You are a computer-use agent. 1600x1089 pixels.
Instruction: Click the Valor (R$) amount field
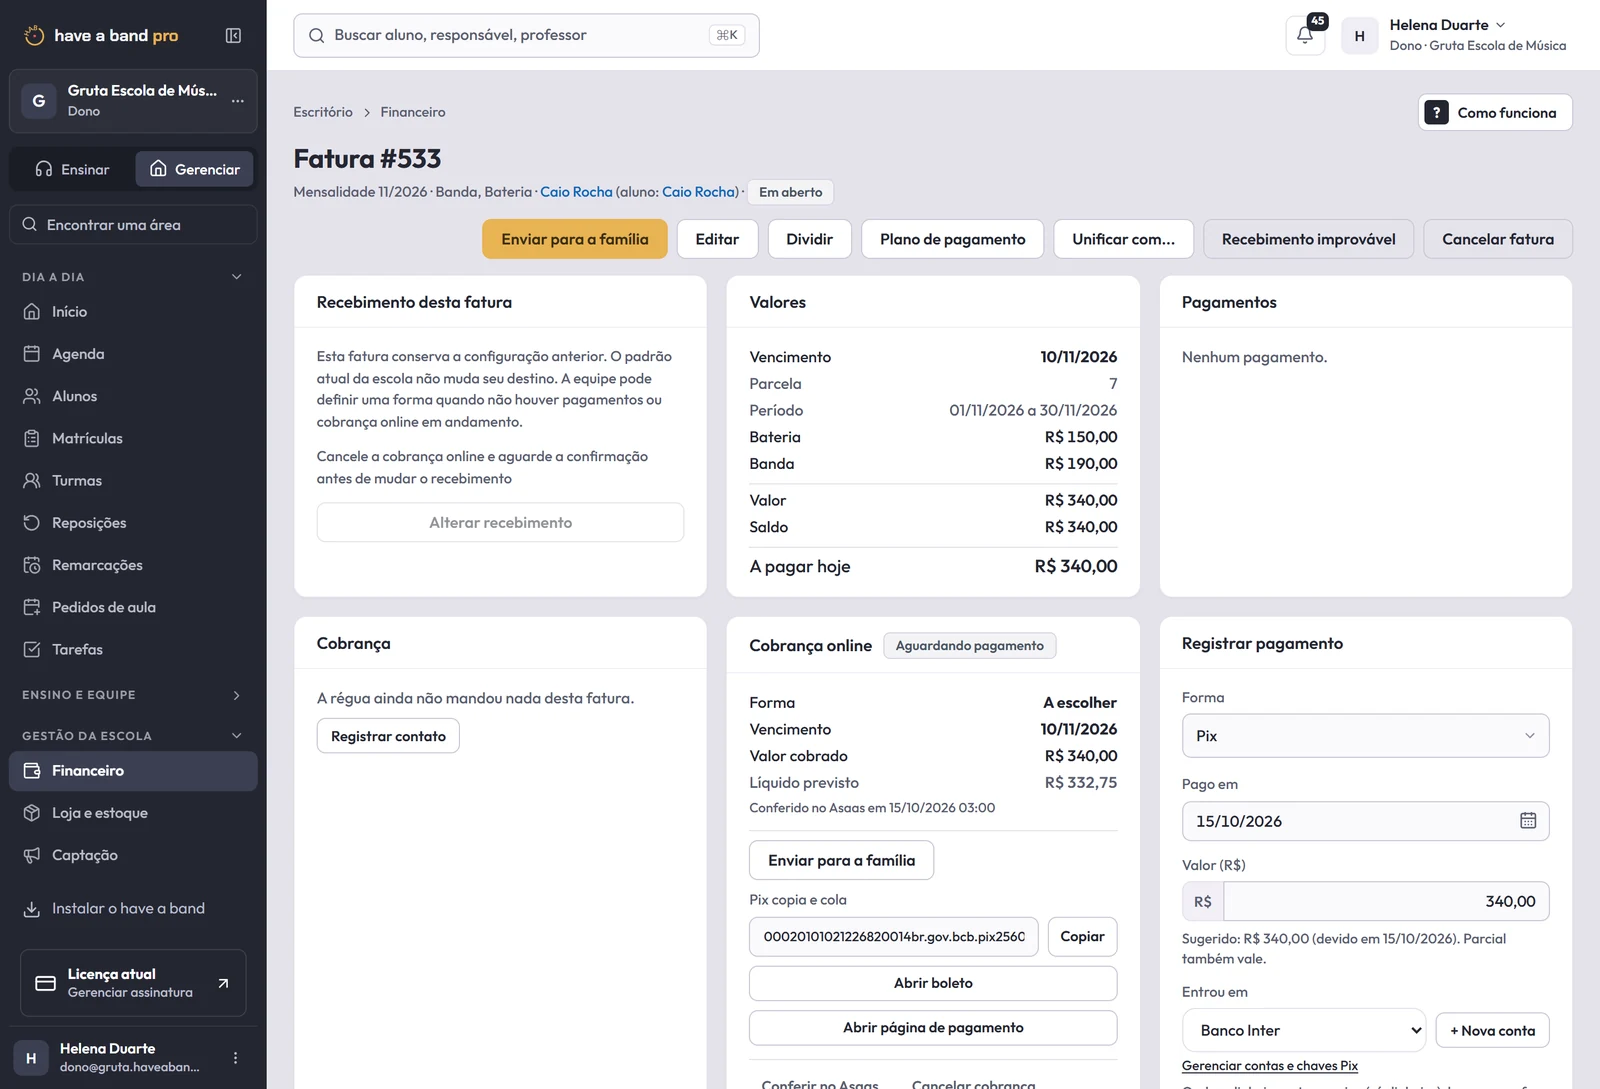click(x=1386, y=901)
